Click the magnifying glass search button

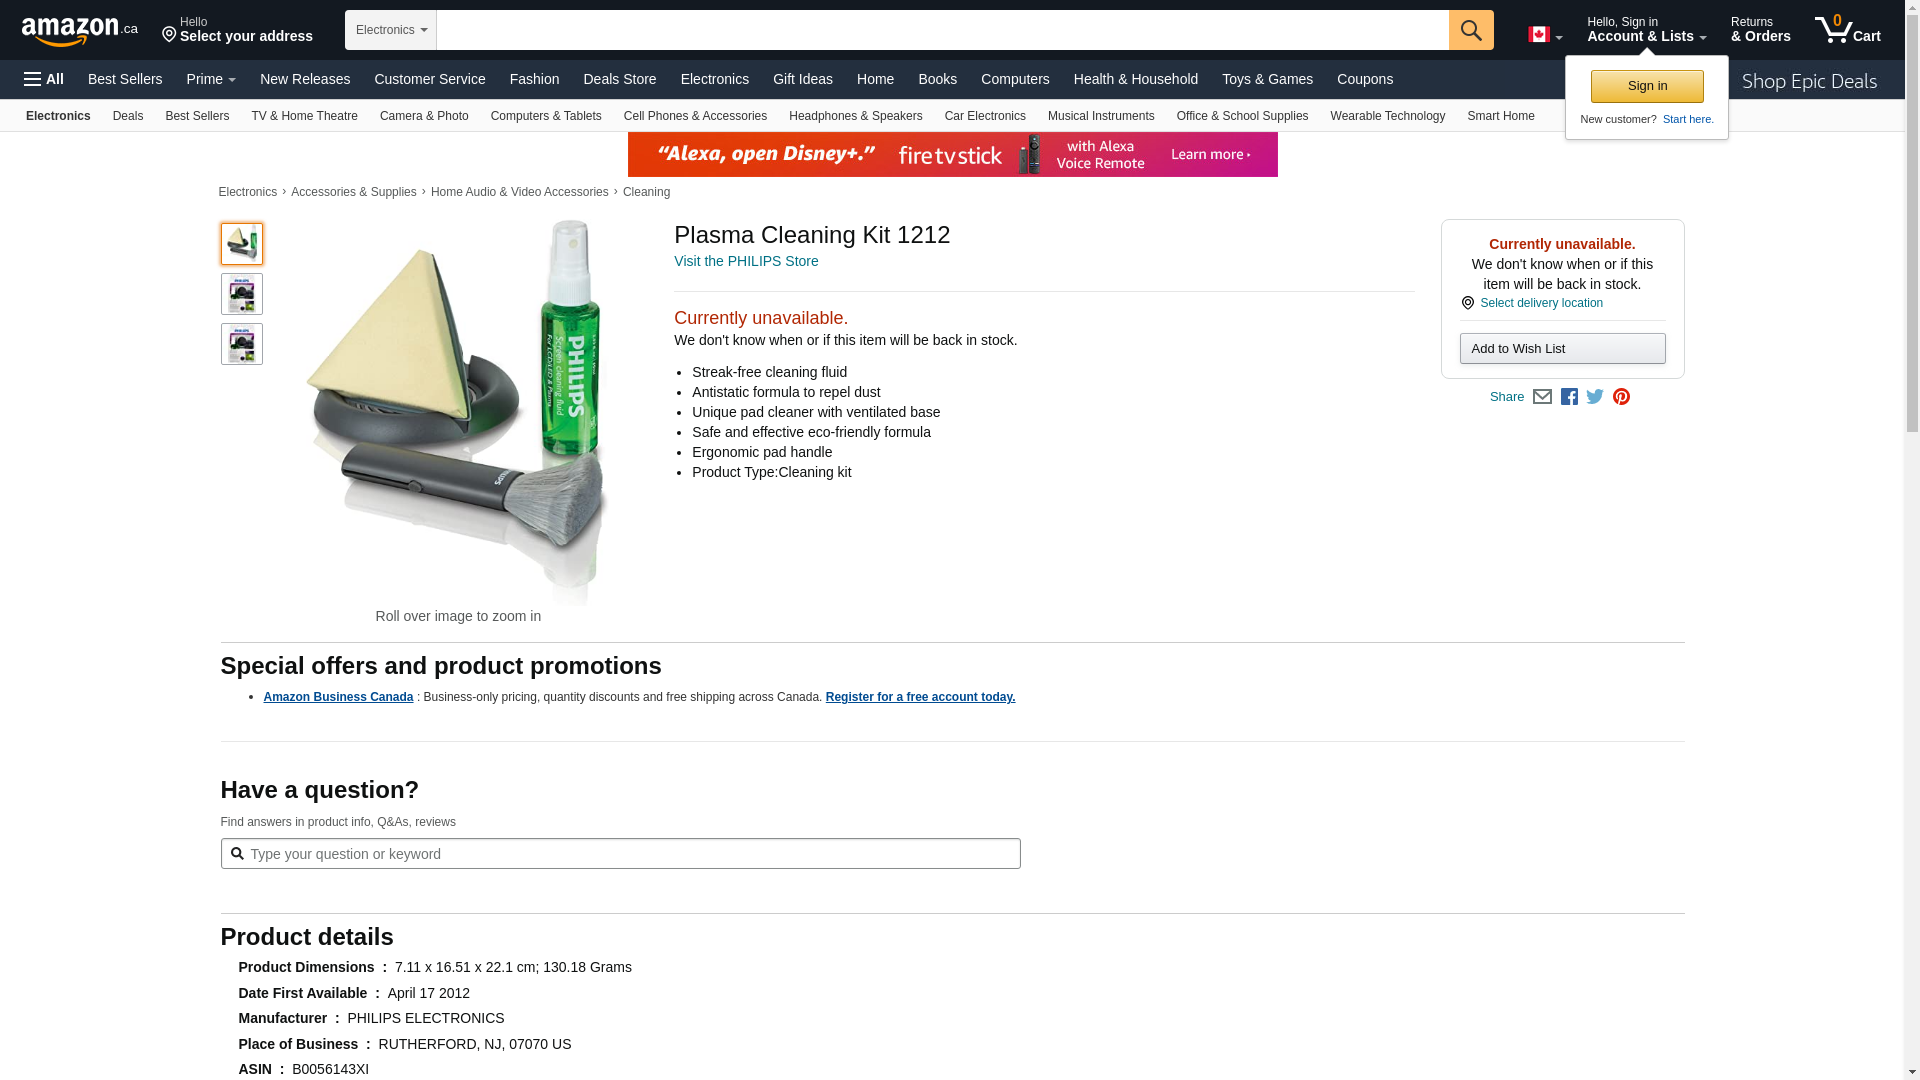click(x=1470, y=30)
